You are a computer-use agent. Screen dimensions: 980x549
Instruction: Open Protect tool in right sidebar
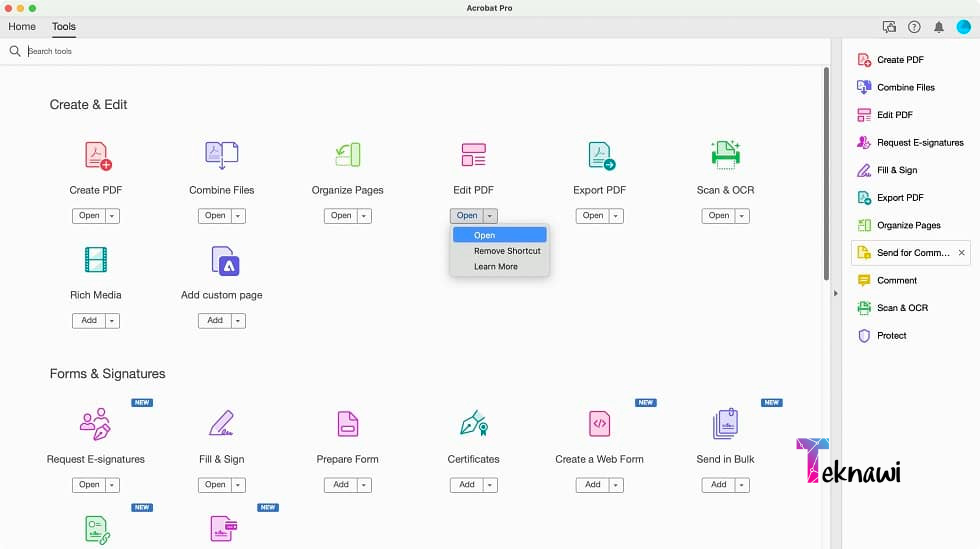click(x=882, y=336)
